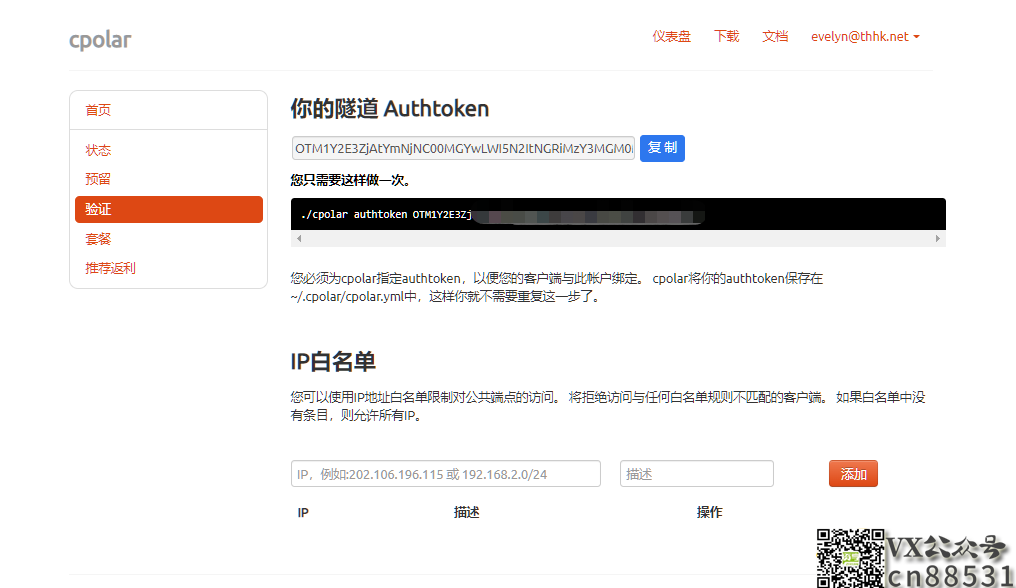Click the IP白名单 heading
The width and height of the screenshot is (1016, 588).
[333, 361]
